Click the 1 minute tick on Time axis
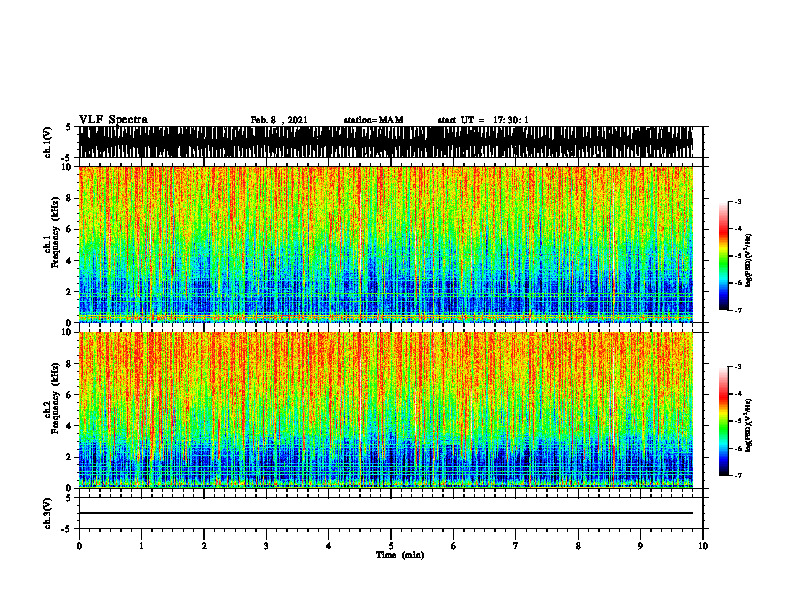 click(141, 546)
